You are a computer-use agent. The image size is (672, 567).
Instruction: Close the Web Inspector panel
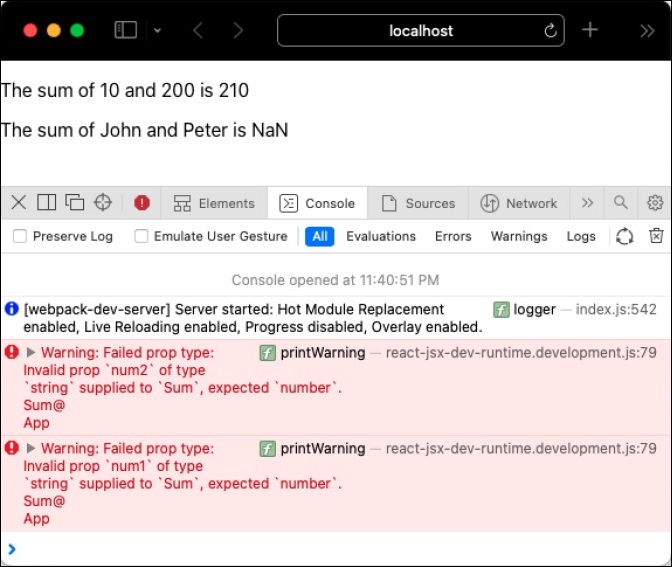click(x=19, y=203)
